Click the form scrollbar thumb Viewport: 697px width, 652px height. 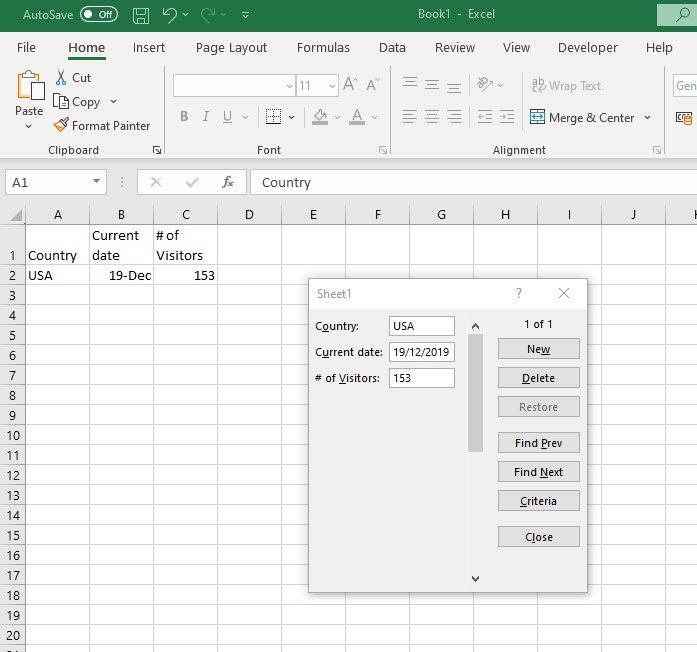pos(475,393)
